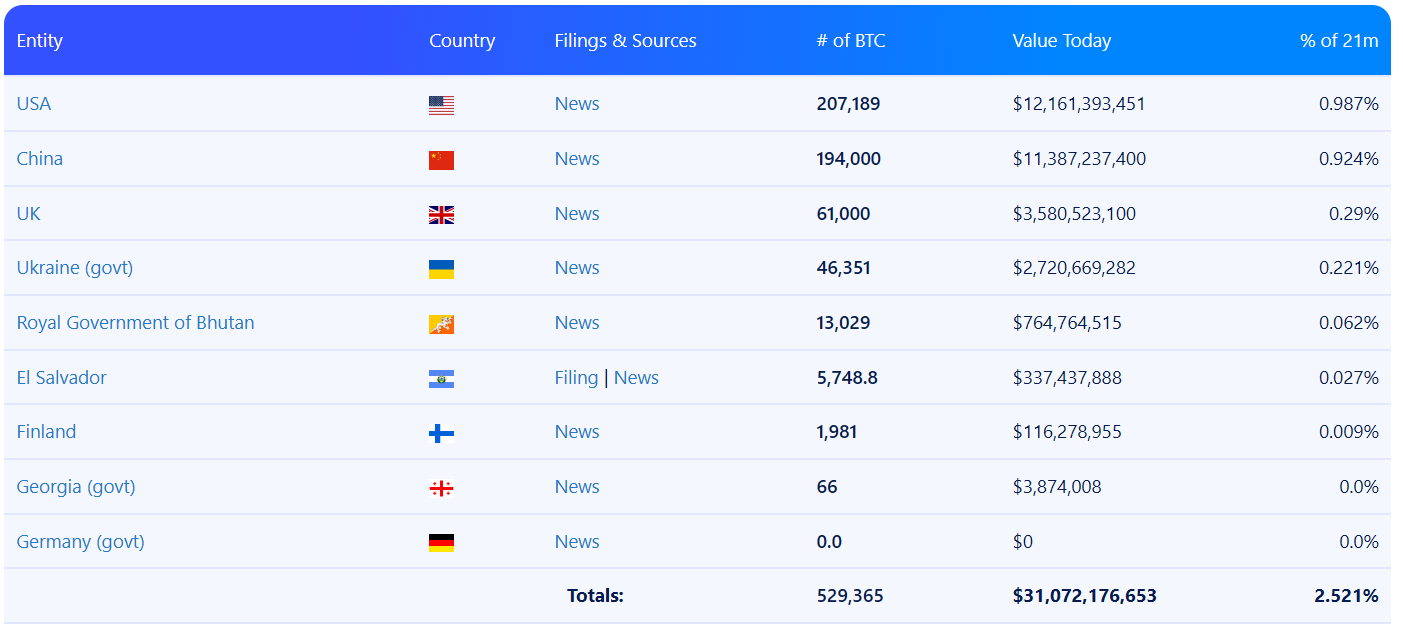Viewport: 1403px width, 639px height.
Task: Click the China flag icon
Action: coord(441,160)
